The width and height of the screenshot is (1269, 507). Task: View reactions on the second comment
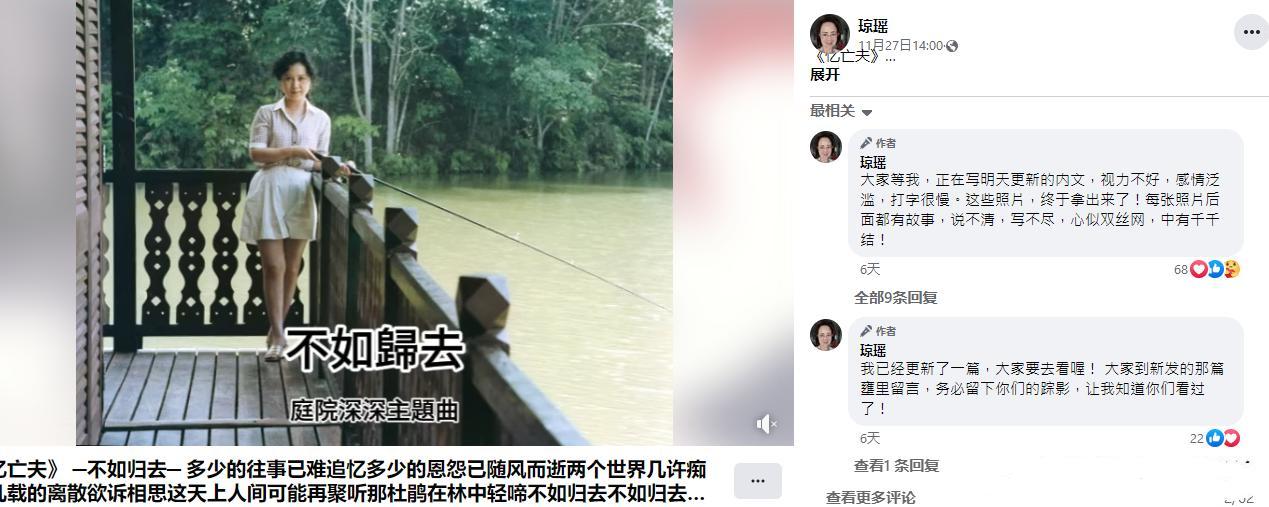(x=1215, y=438)
